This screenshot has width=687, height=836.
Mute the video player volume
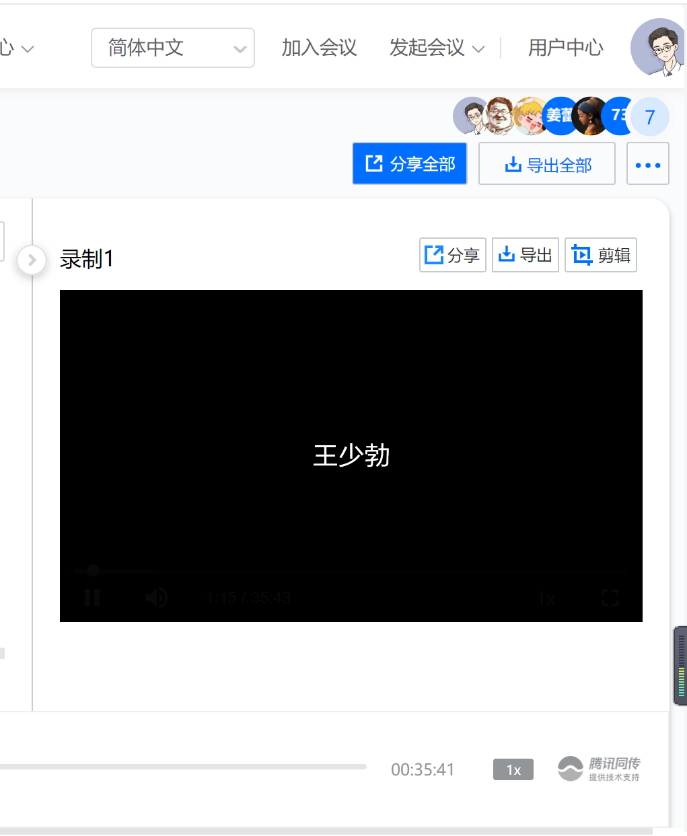point(156,598)
